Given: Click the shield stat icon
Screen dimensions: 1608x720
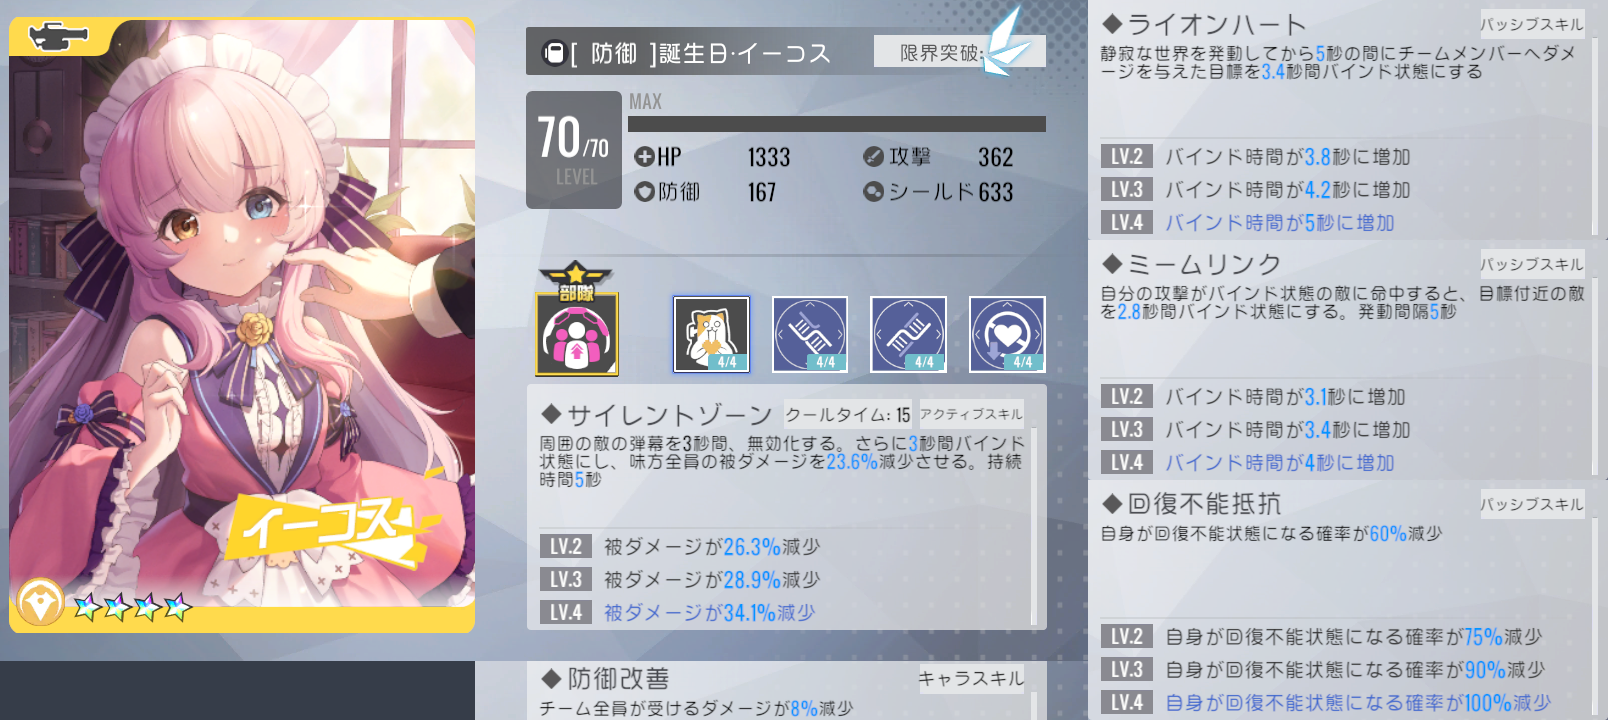Looking at the screenshot, I should coord(873,191).
